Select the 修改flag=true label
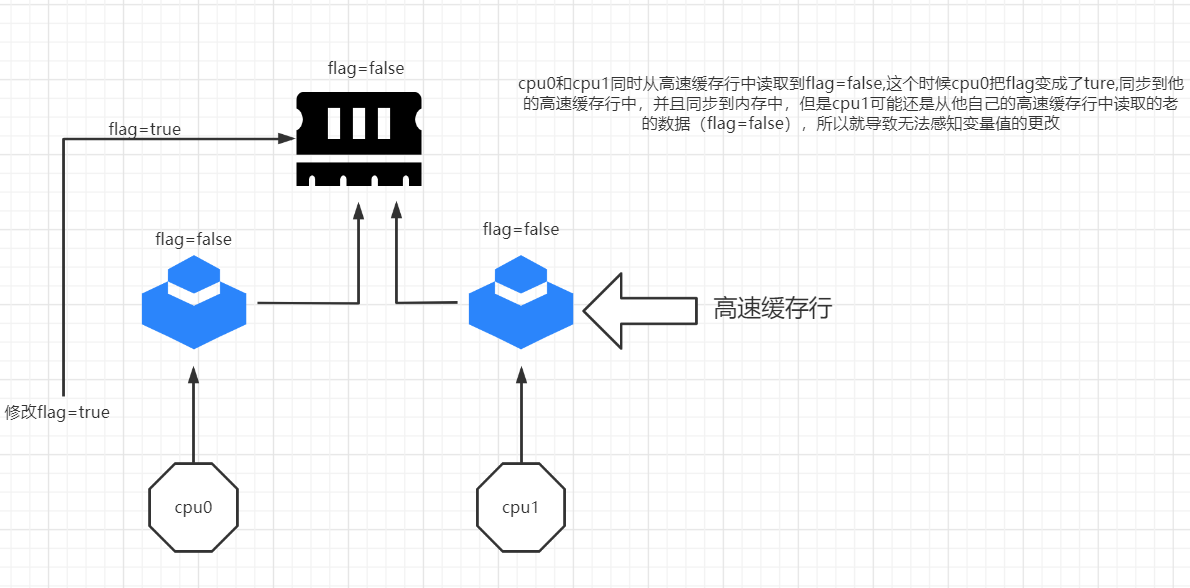The image size is (1190, 588). pos(58,413)
